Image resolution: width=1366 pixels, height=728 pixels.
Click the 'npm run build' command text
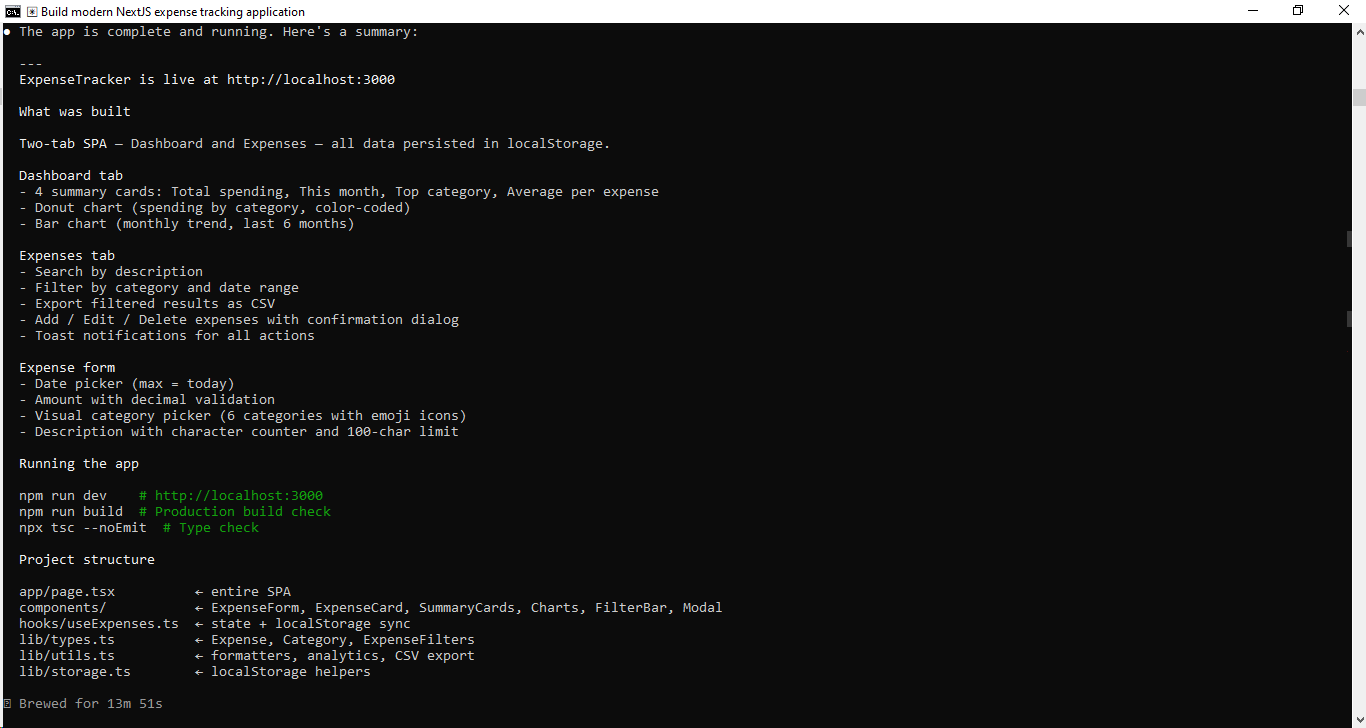point(71,512)
